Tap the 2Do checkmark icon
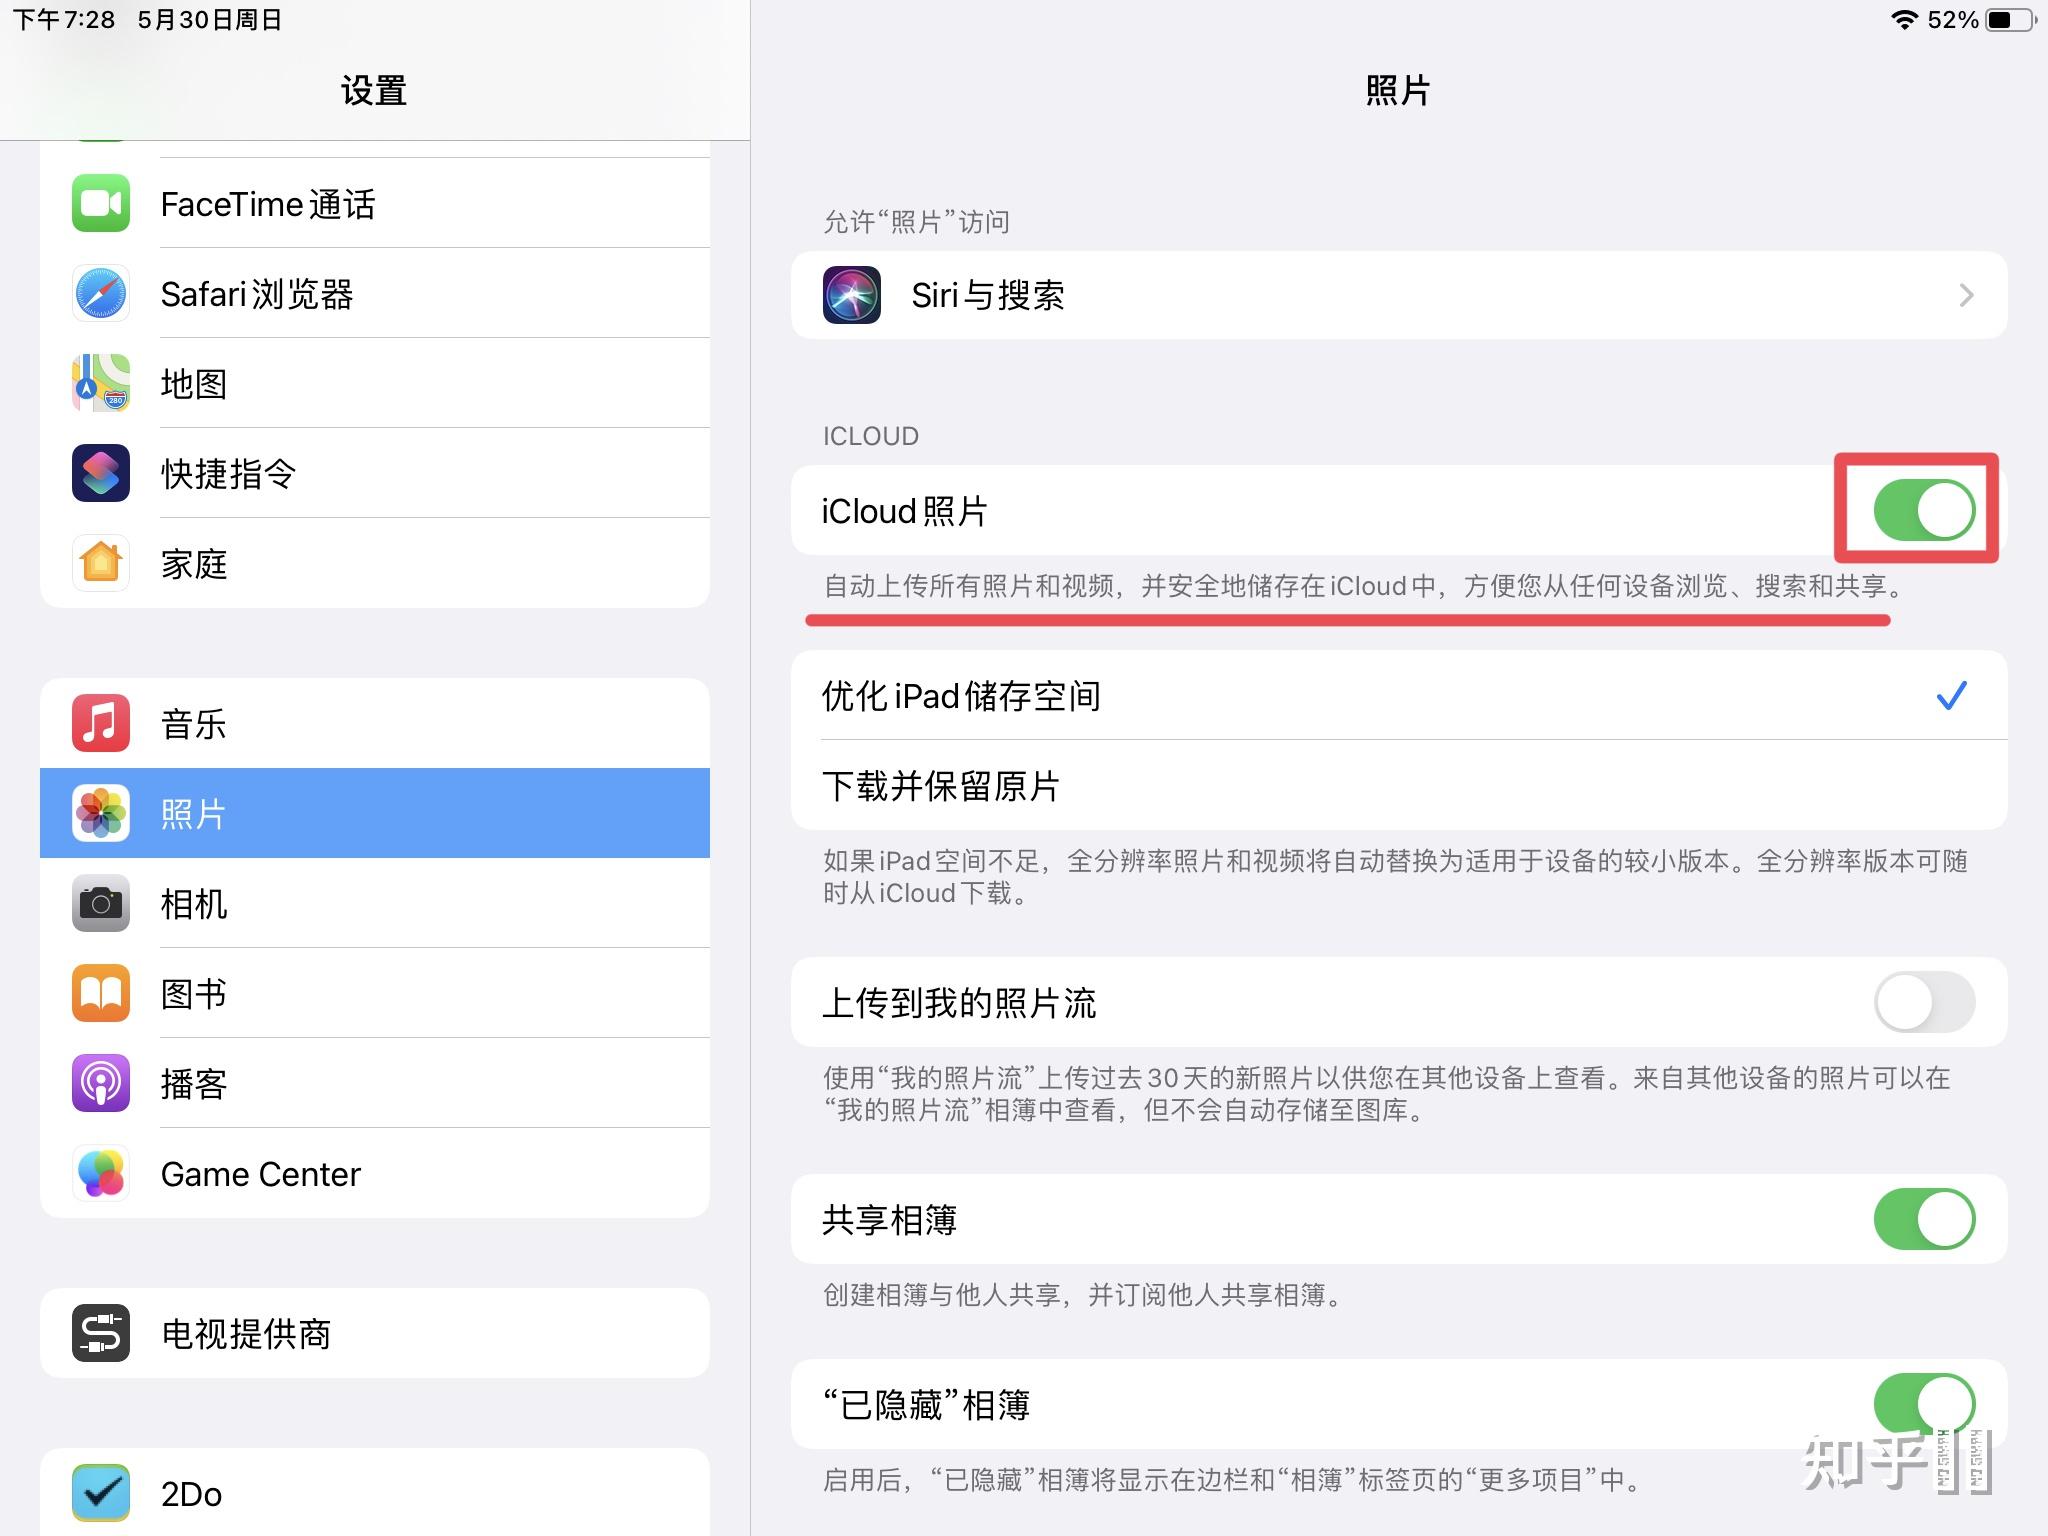 coord(101,1493)
